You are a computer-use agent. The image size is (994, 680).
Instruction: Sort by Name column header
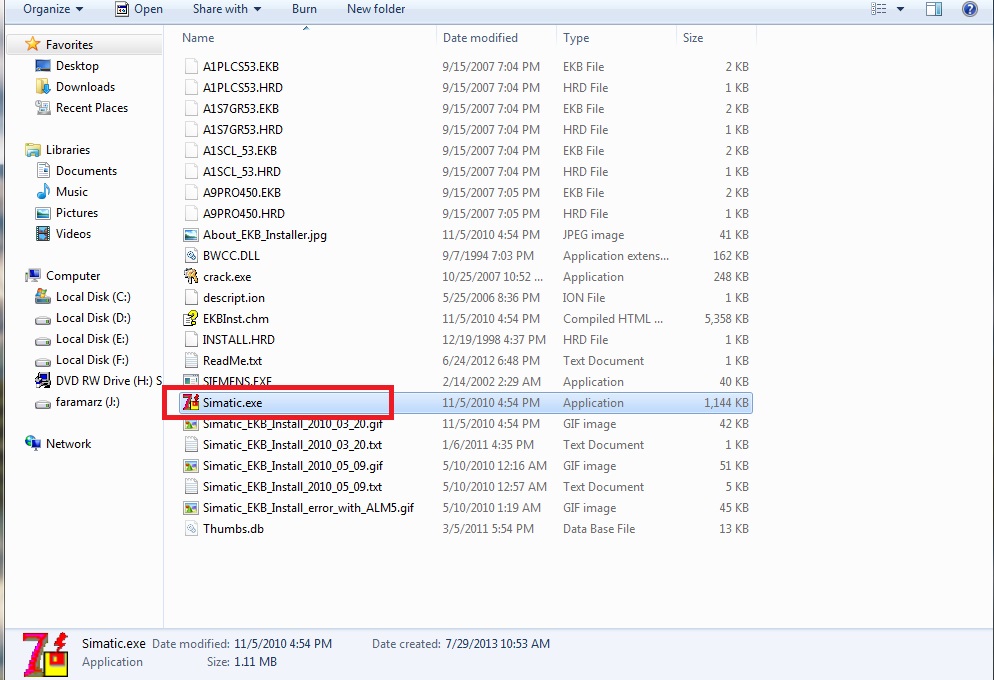click(x=198, y=38)
